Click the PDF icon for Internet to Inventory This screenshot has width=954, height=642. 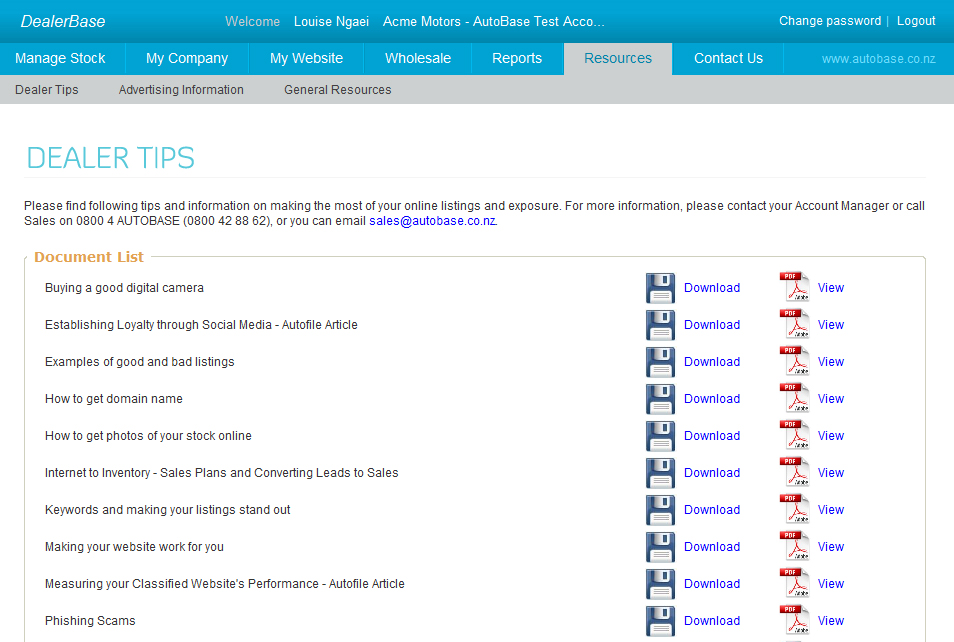coord(794,472)
